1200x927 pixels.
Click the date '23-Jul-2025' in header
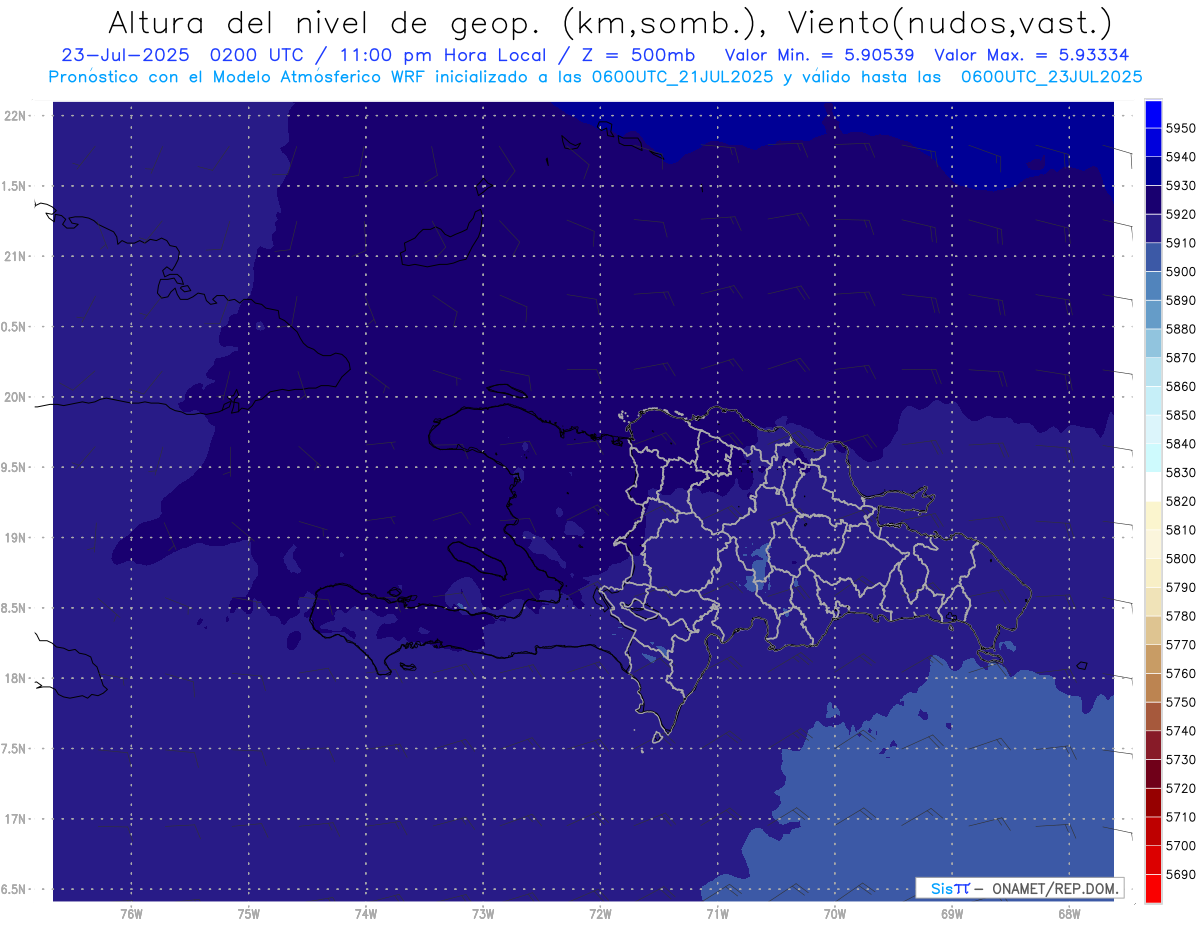[125, 55]
